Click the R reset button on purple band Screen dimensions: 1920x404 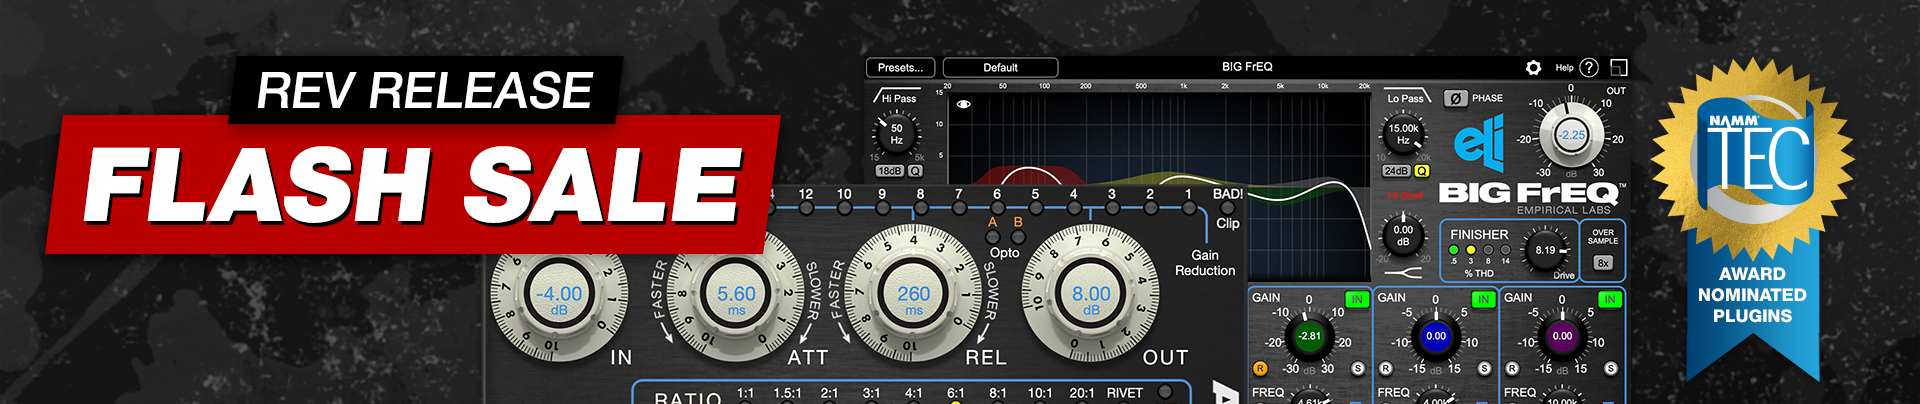(x=1512, y=369)
